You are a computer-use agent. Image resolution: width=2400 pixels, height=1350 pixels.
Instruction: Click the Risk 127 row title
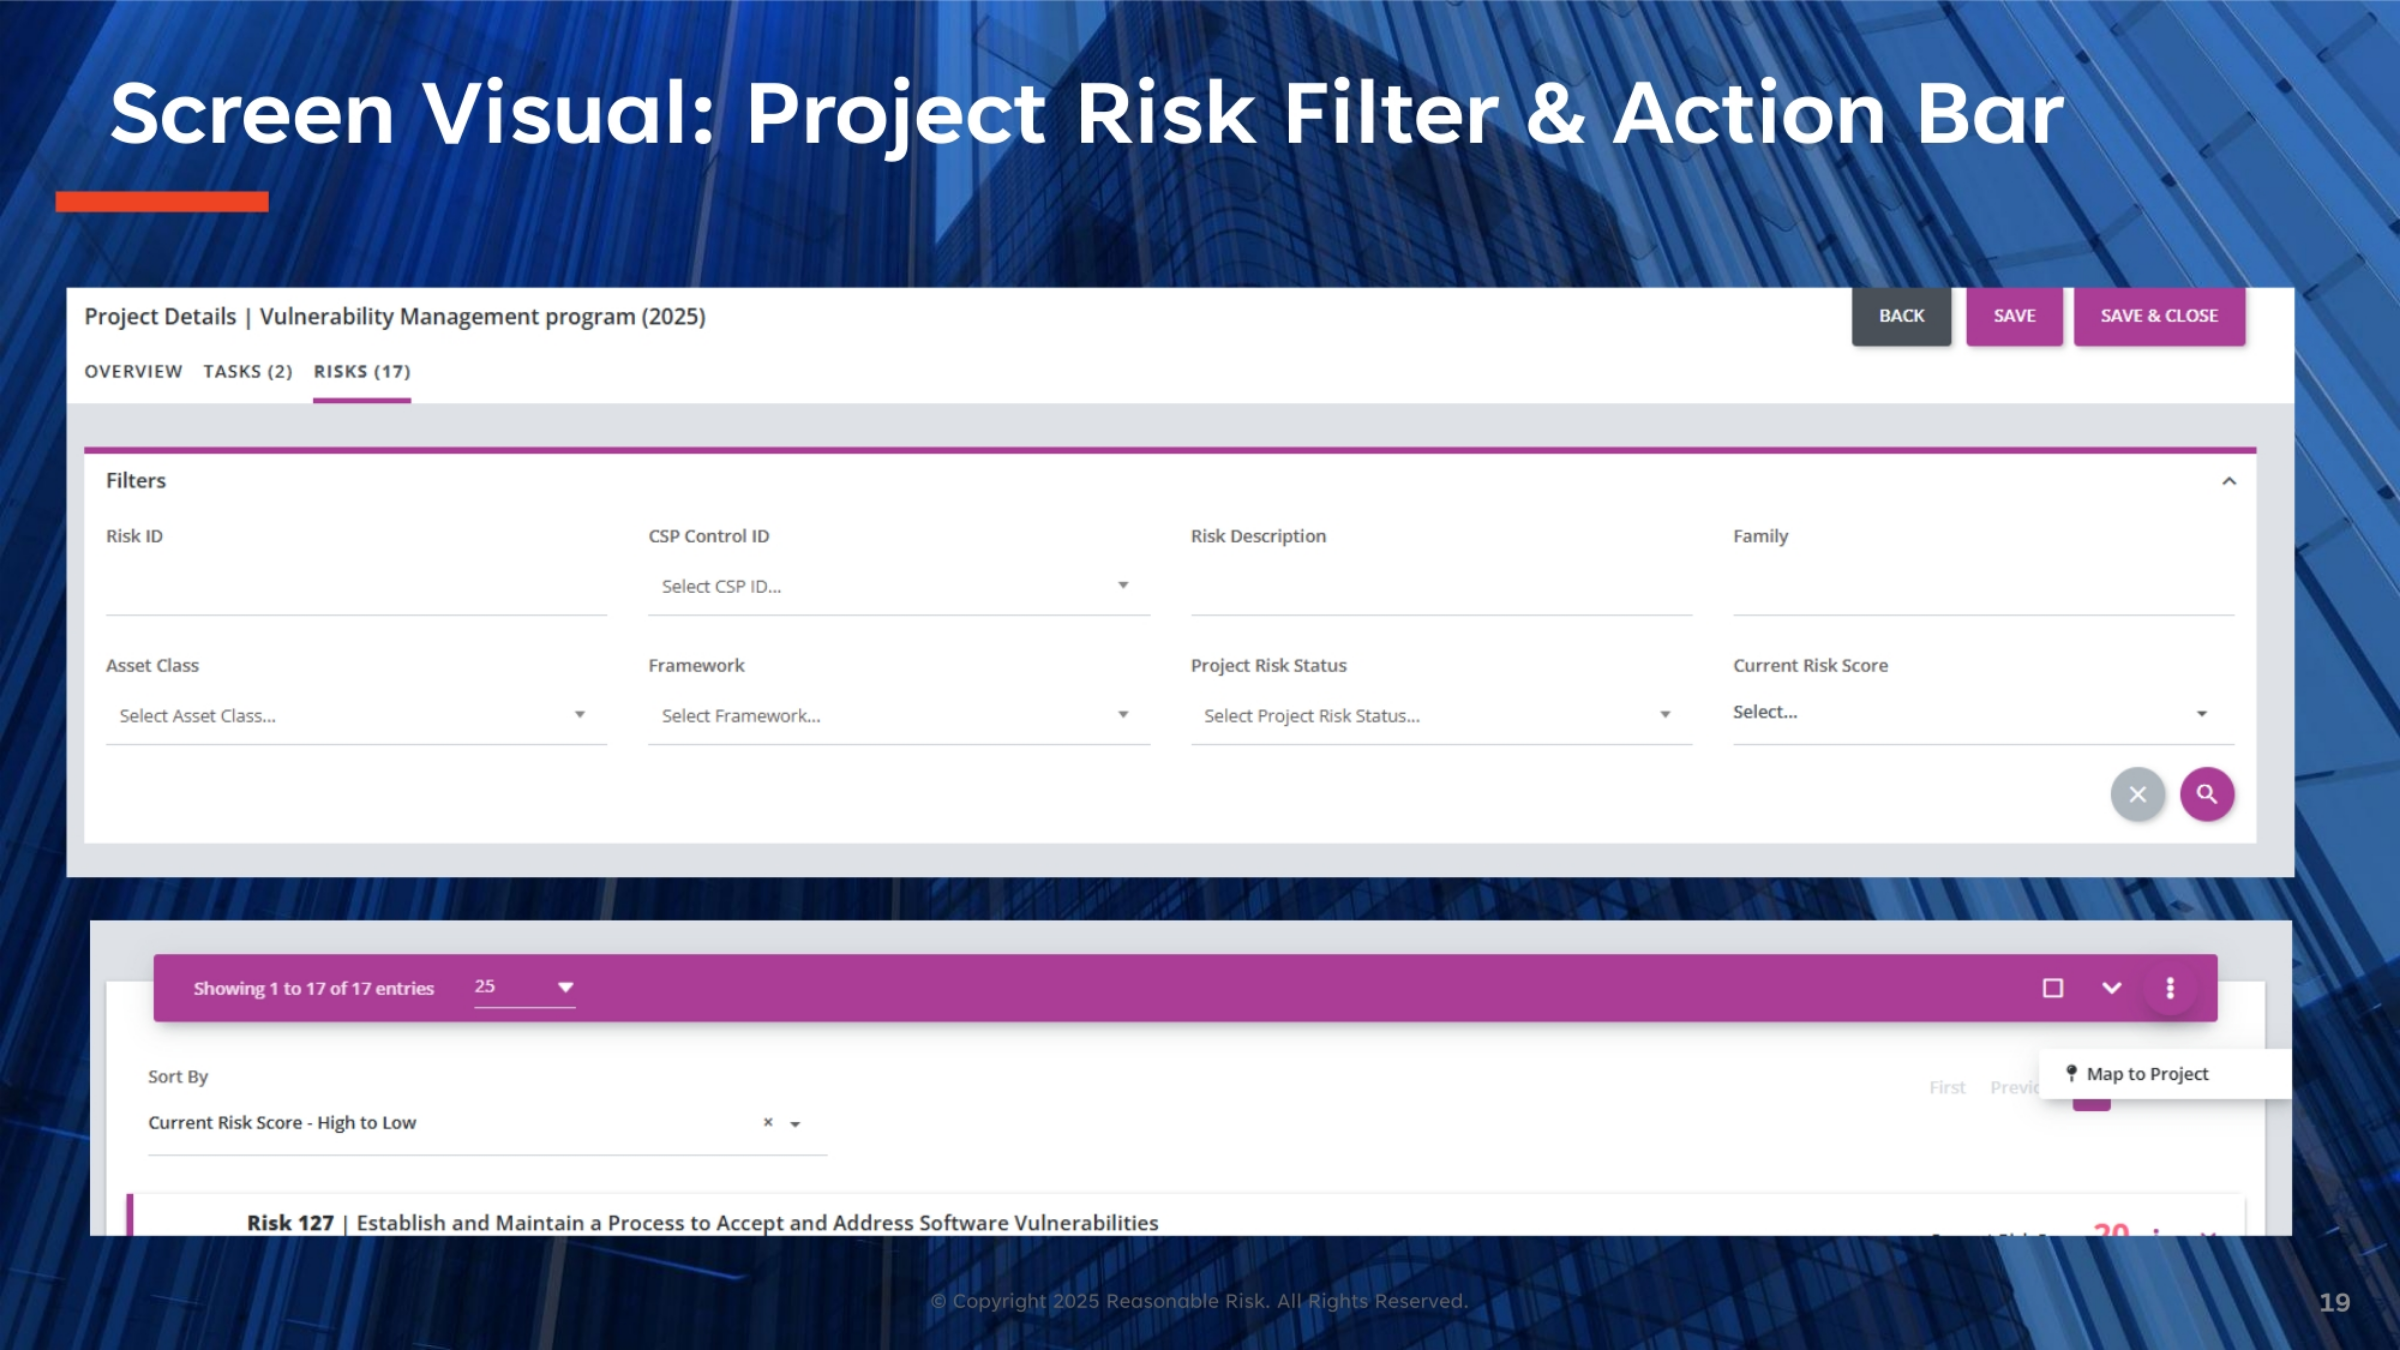click(703, 1223)
